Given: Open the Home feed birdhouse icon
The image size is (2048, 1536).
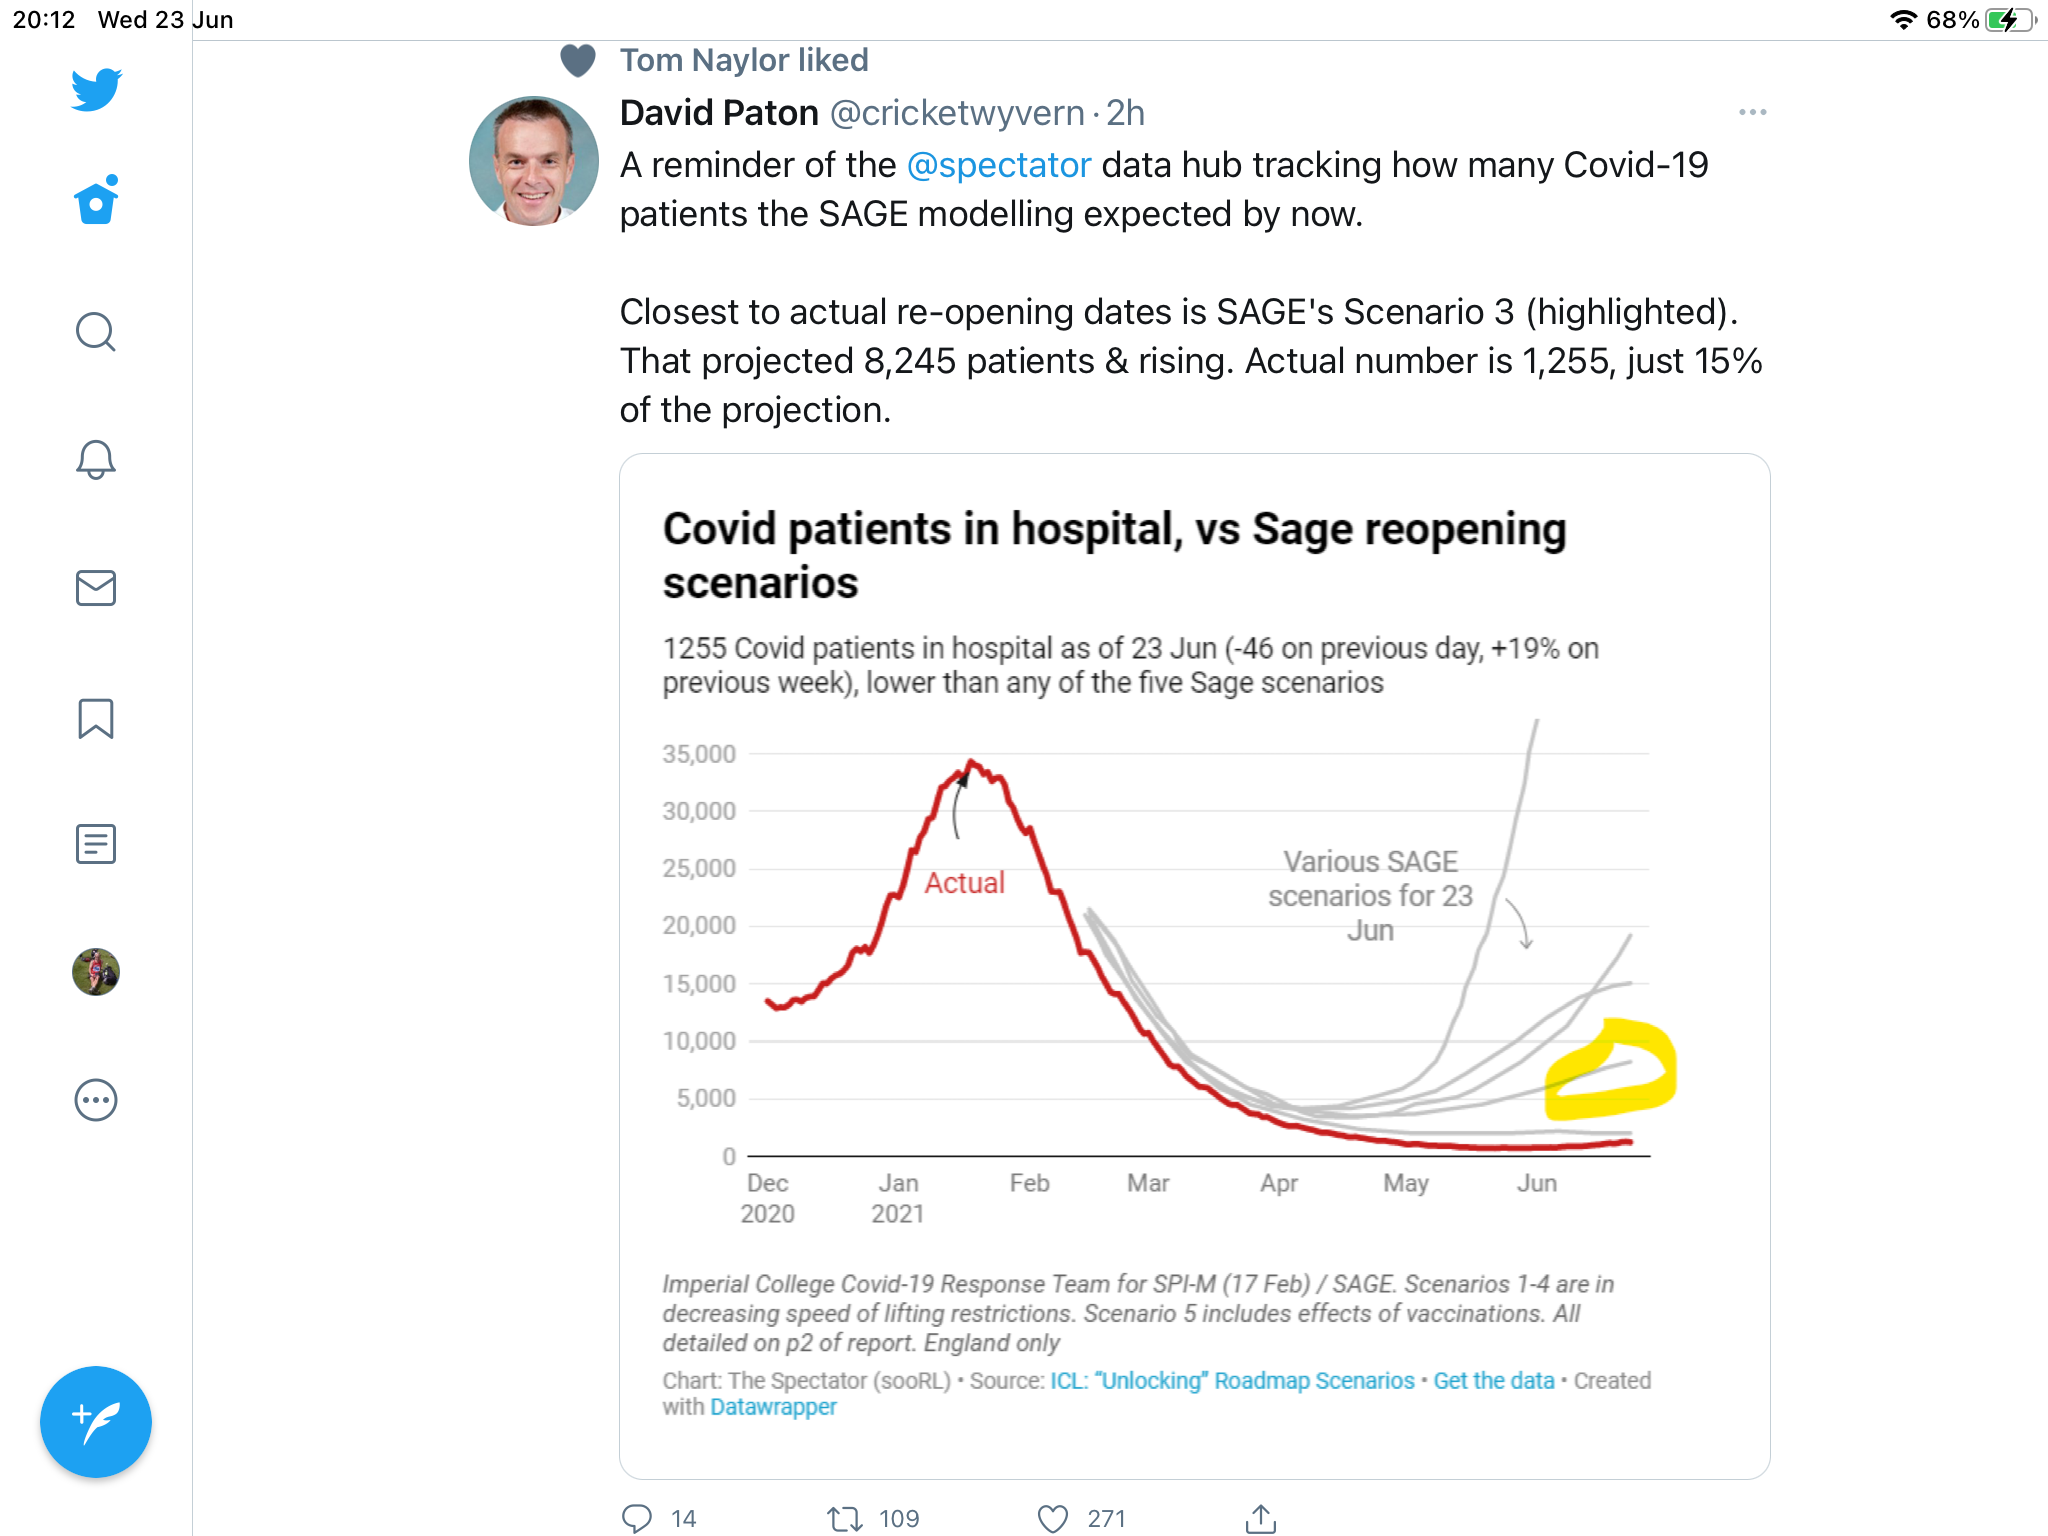Looking at the screenshot, I should [x=96, y=199].
